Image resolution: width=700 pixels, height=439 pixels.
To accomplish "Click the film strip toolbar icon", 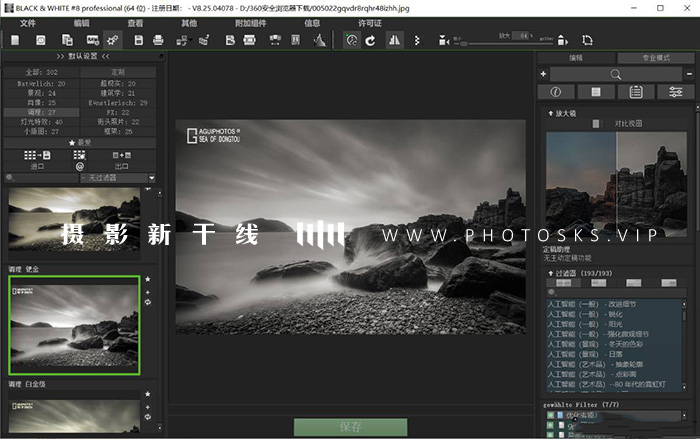I will [250, 41].
